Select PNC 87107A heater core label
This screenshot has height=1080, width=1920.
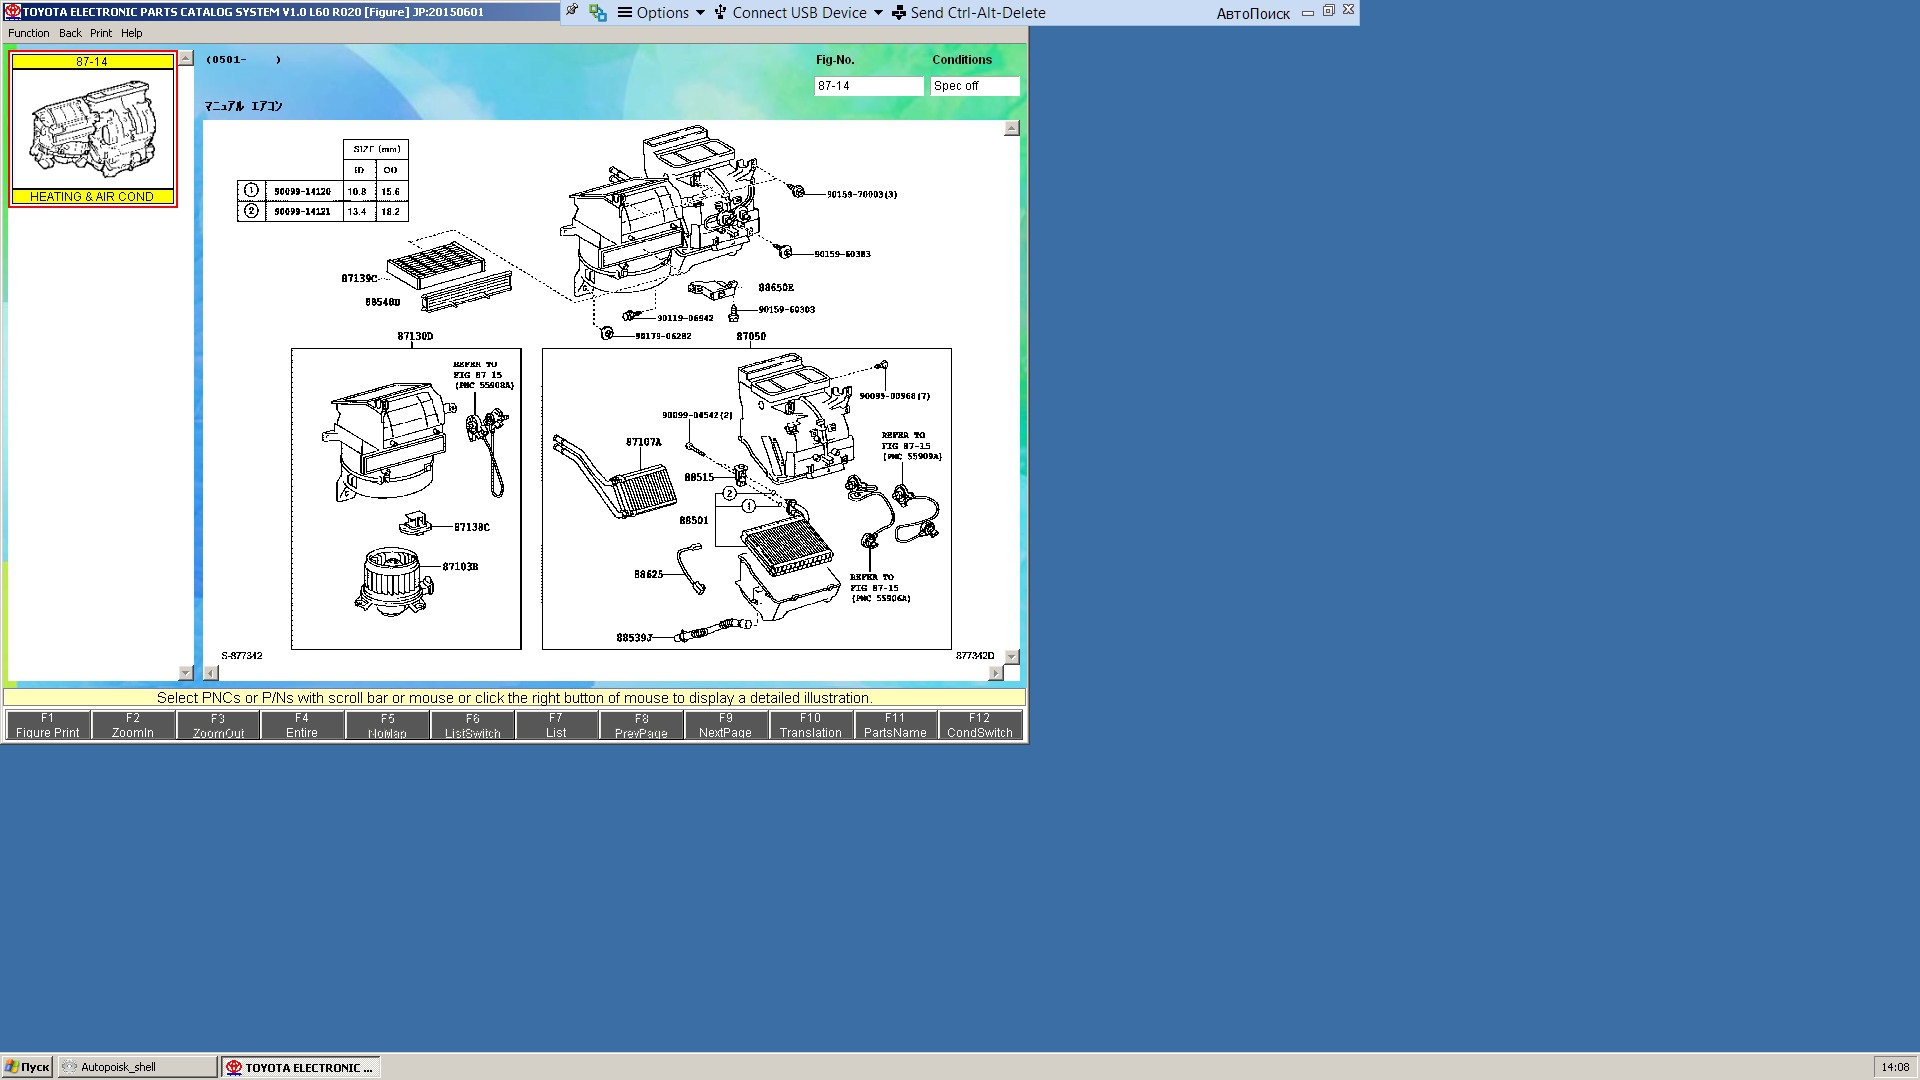point(644,442)
